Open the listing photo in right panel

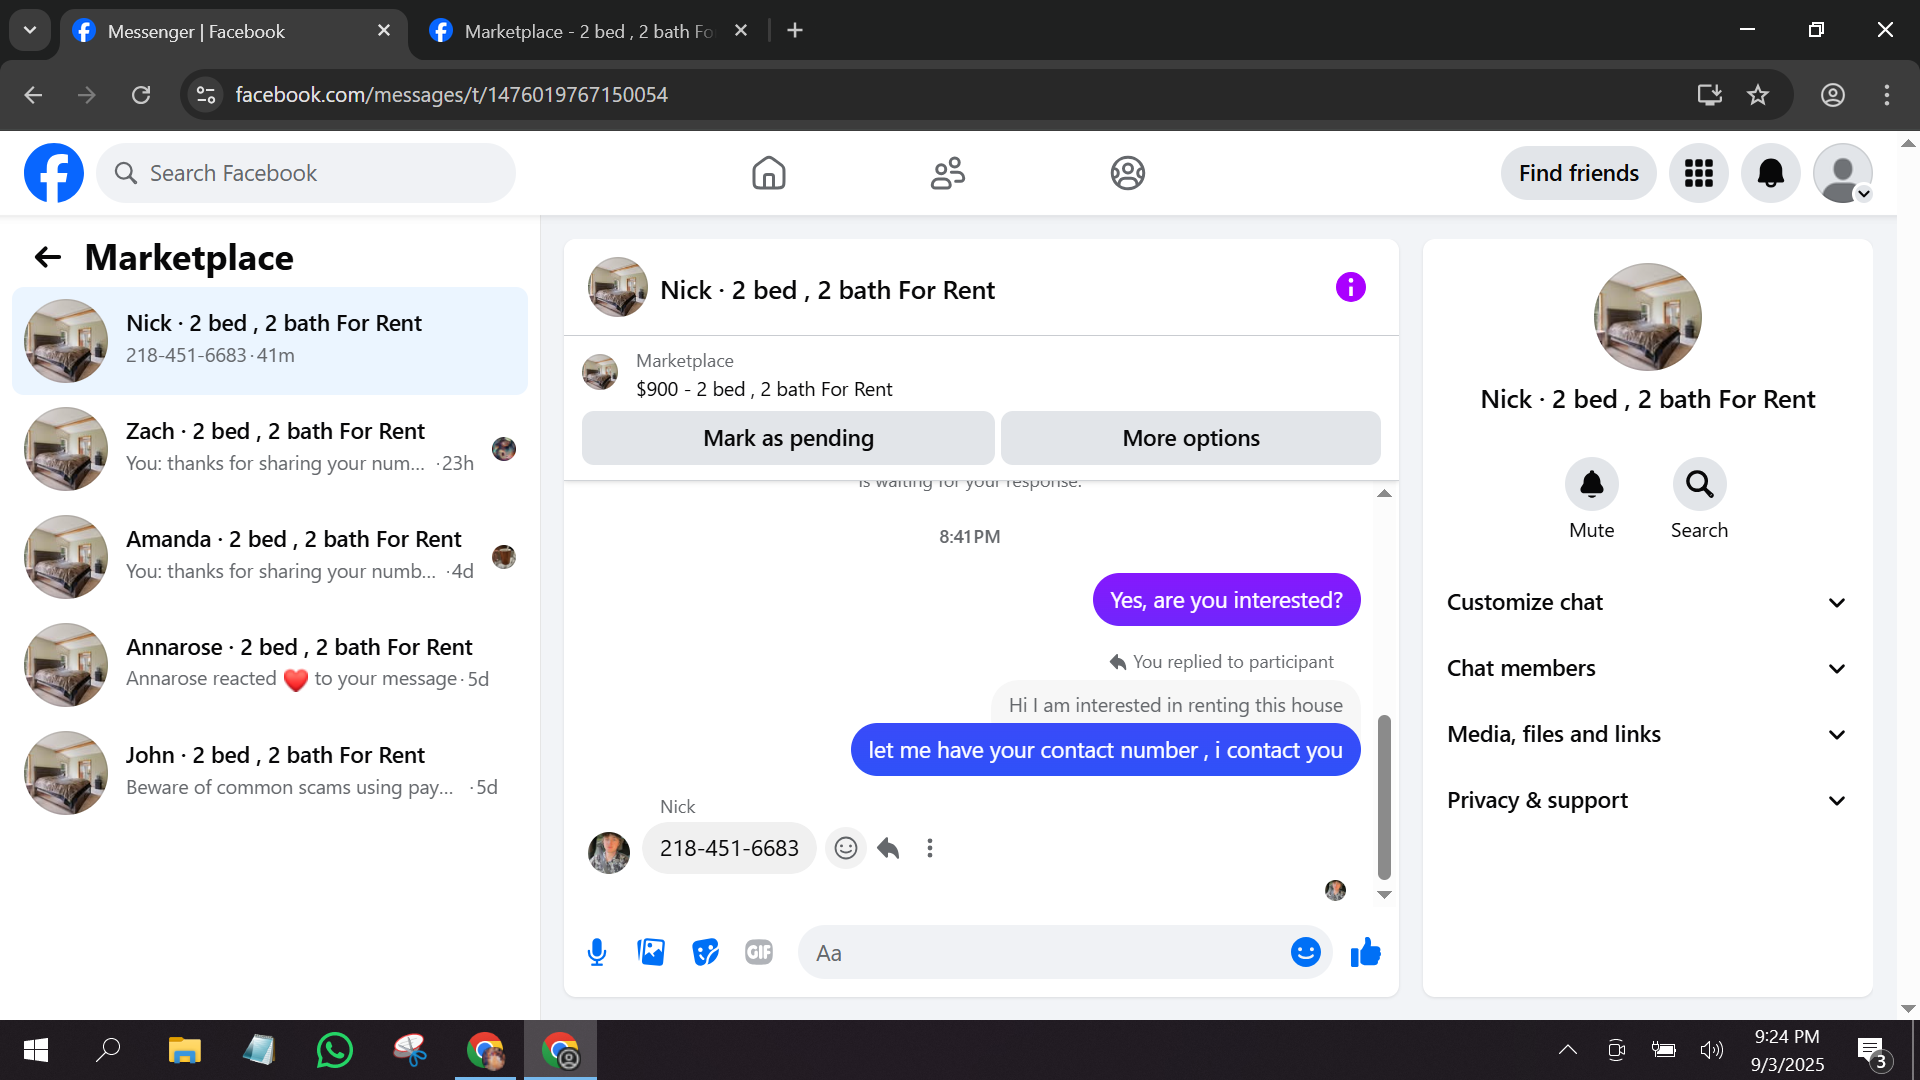(1647, 317)
